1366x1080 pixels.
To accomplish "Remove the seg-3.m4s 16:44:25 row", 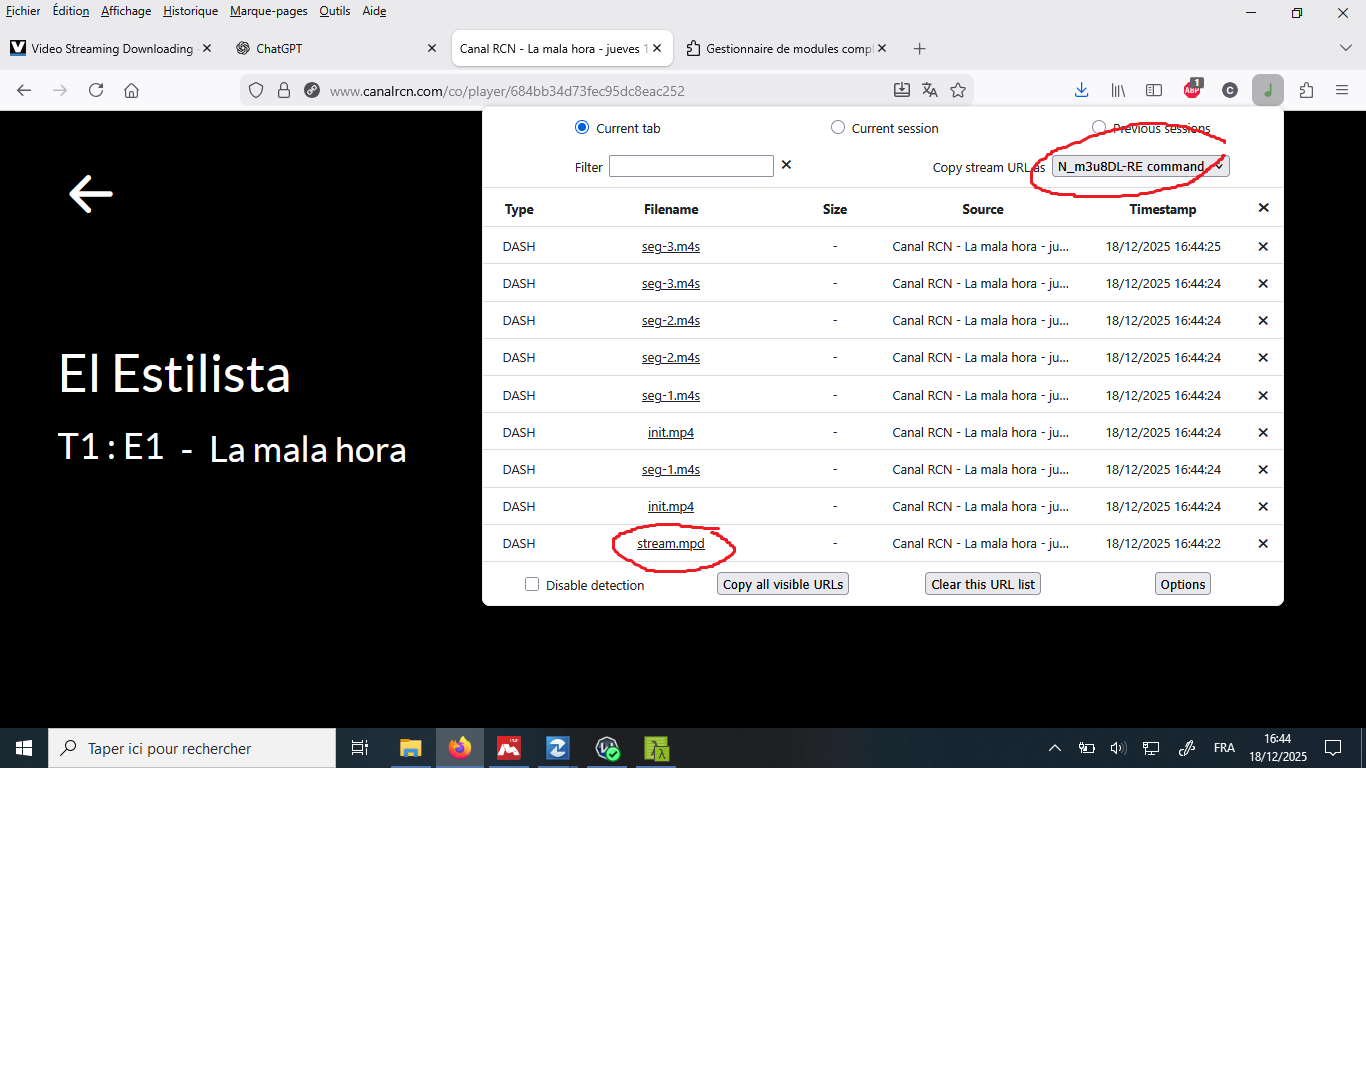I will pos(1263,247).
